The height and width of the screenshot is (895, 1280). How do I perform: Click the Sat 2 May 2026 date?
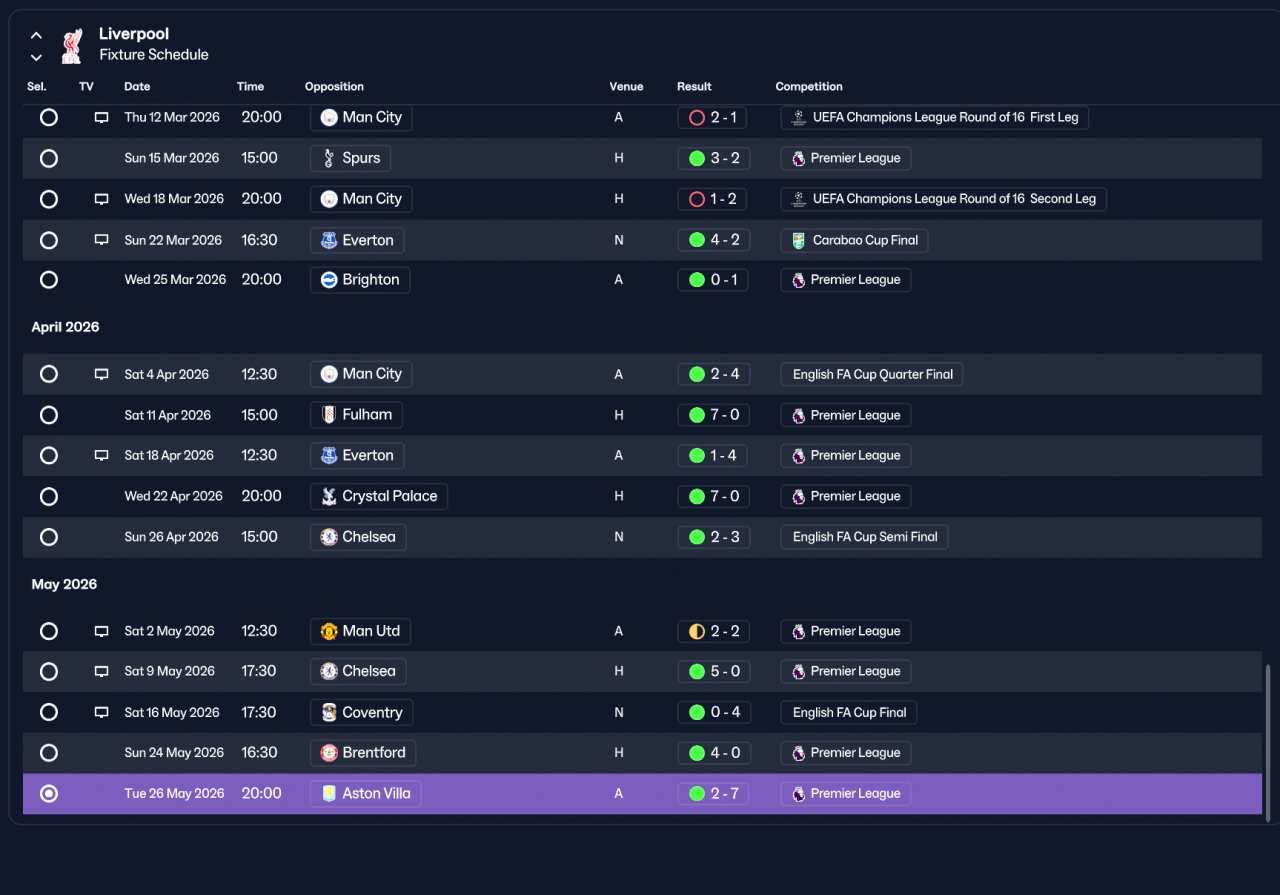click(x=170, y=632)
